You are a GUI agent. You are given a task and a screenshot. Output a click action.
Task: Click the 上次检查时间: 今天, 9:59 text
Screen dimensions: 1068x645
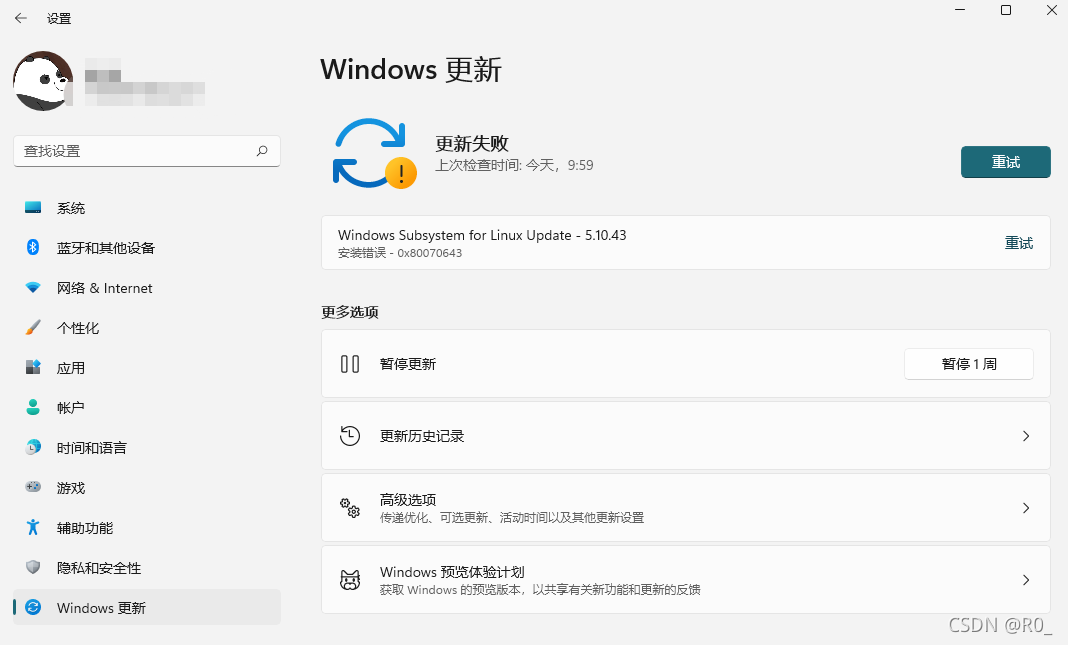click(514, 165)
